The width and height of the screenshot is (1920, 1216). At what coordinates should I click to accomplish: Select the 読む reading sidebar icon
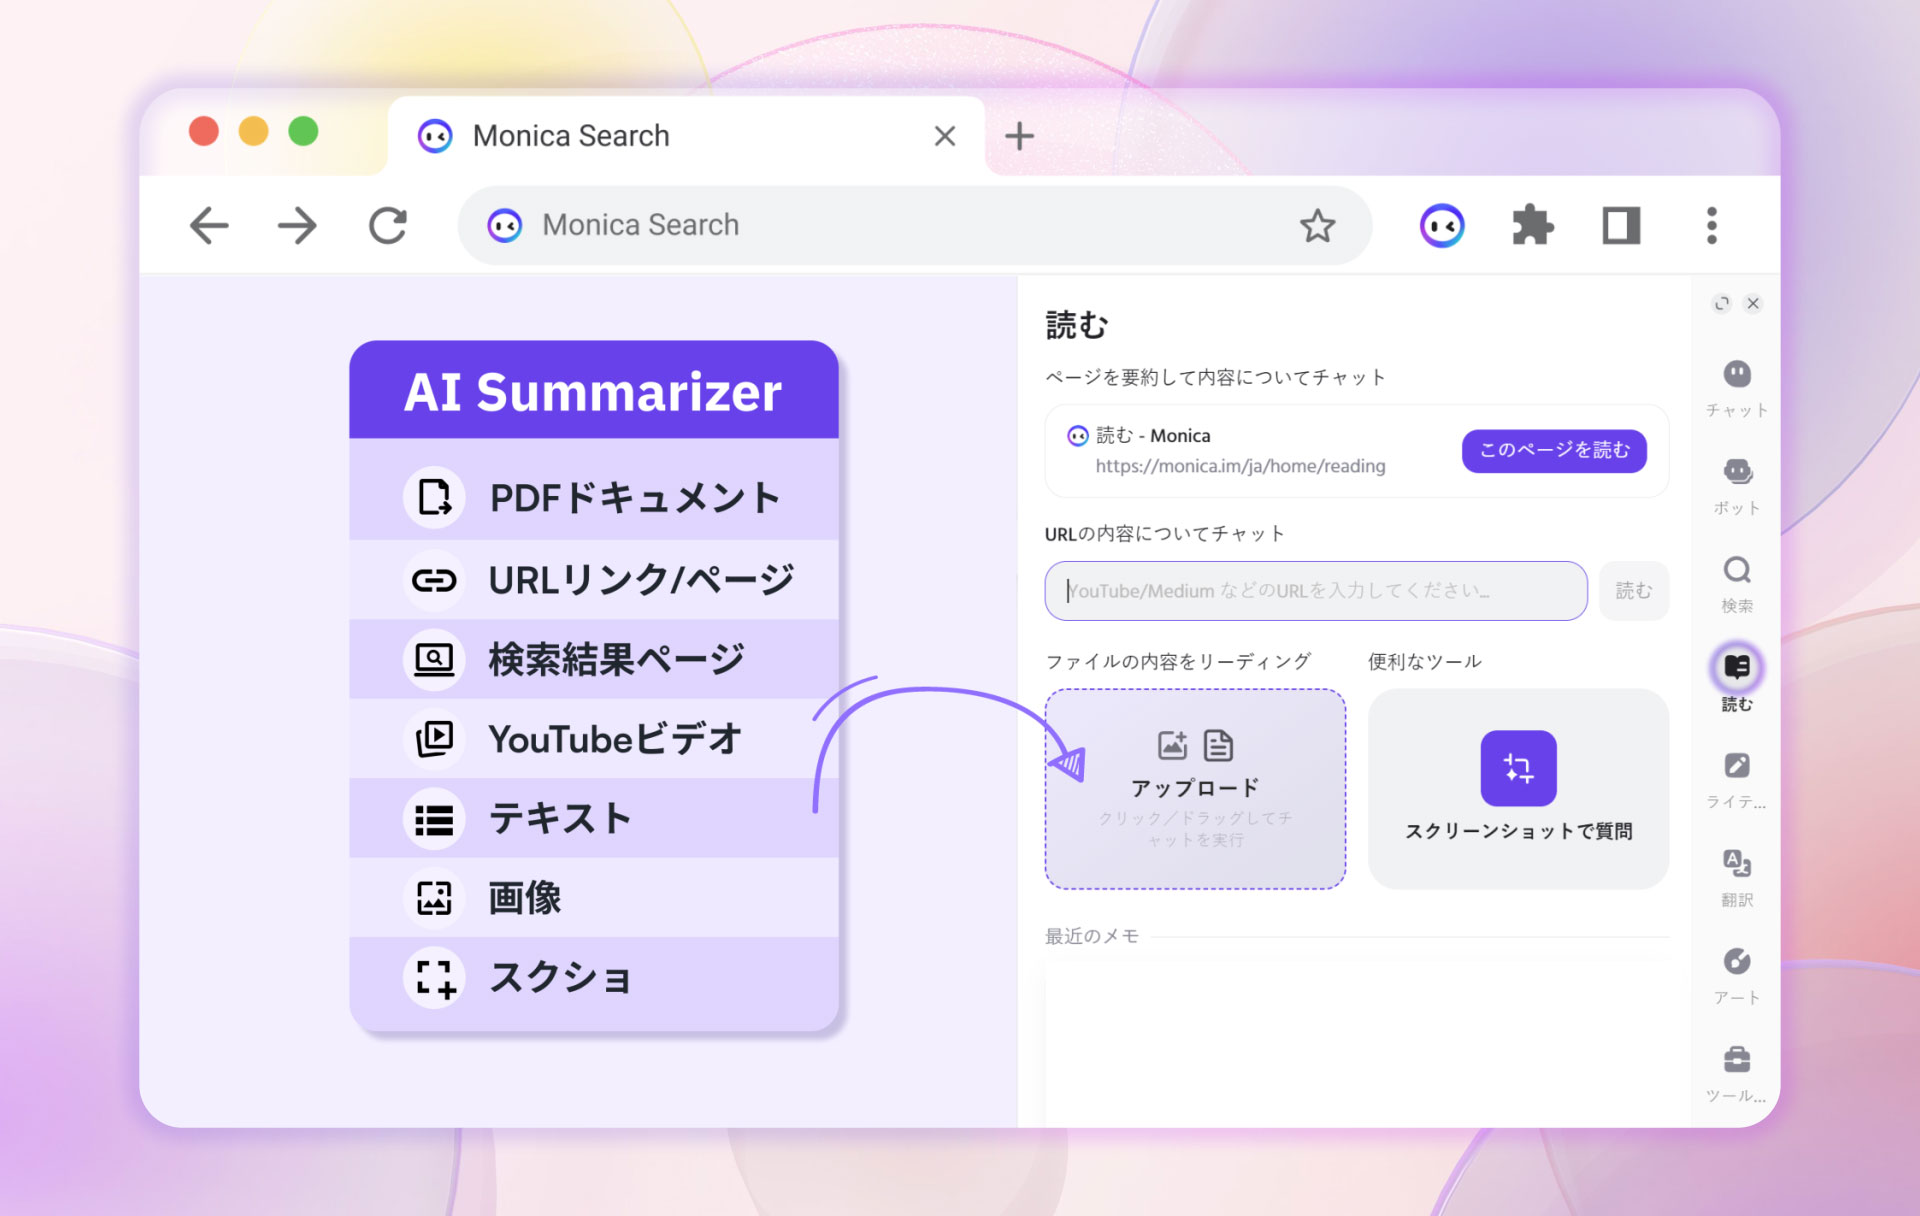[x=1737, y=668]
